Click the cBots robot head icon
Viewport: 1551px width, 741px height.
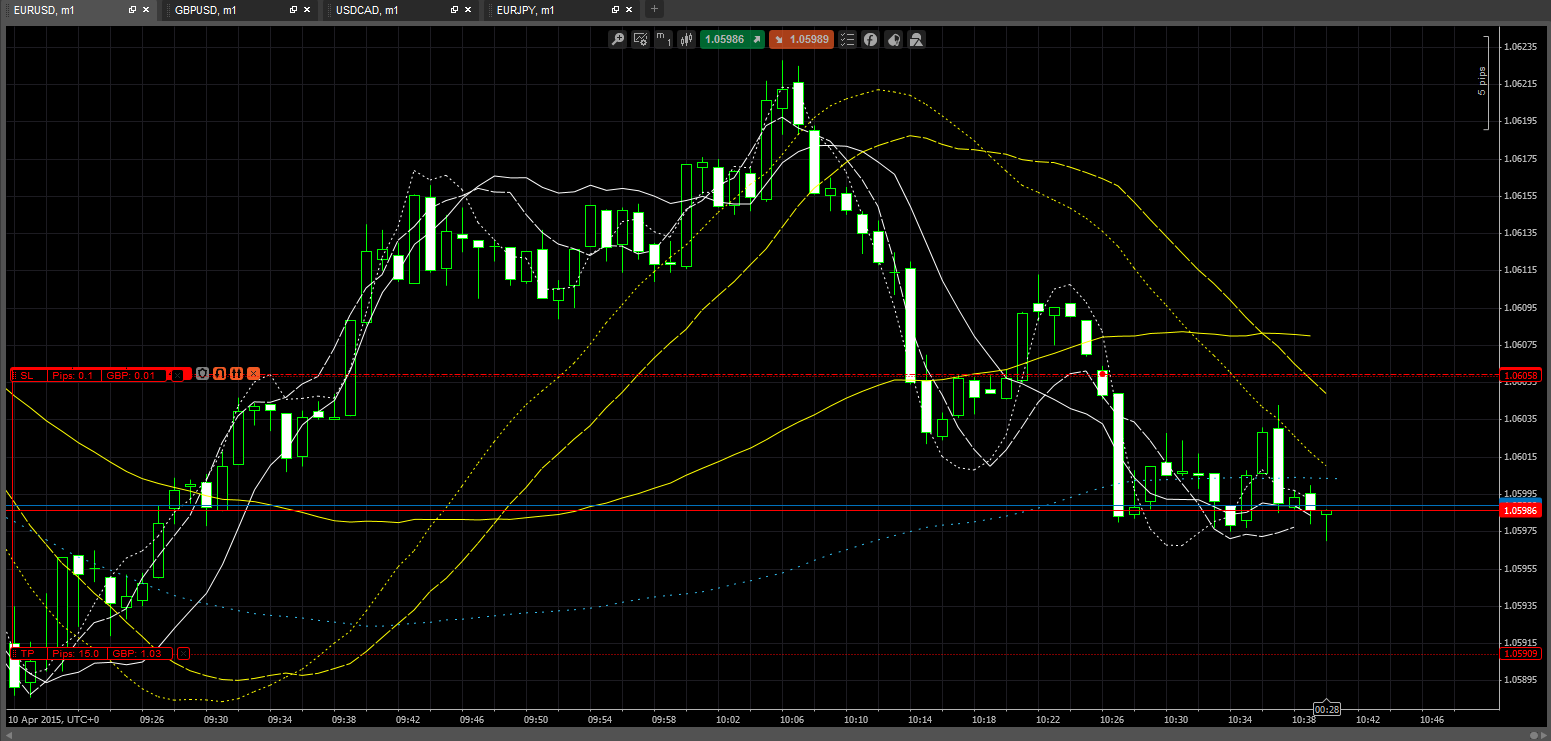coord(893,39)
